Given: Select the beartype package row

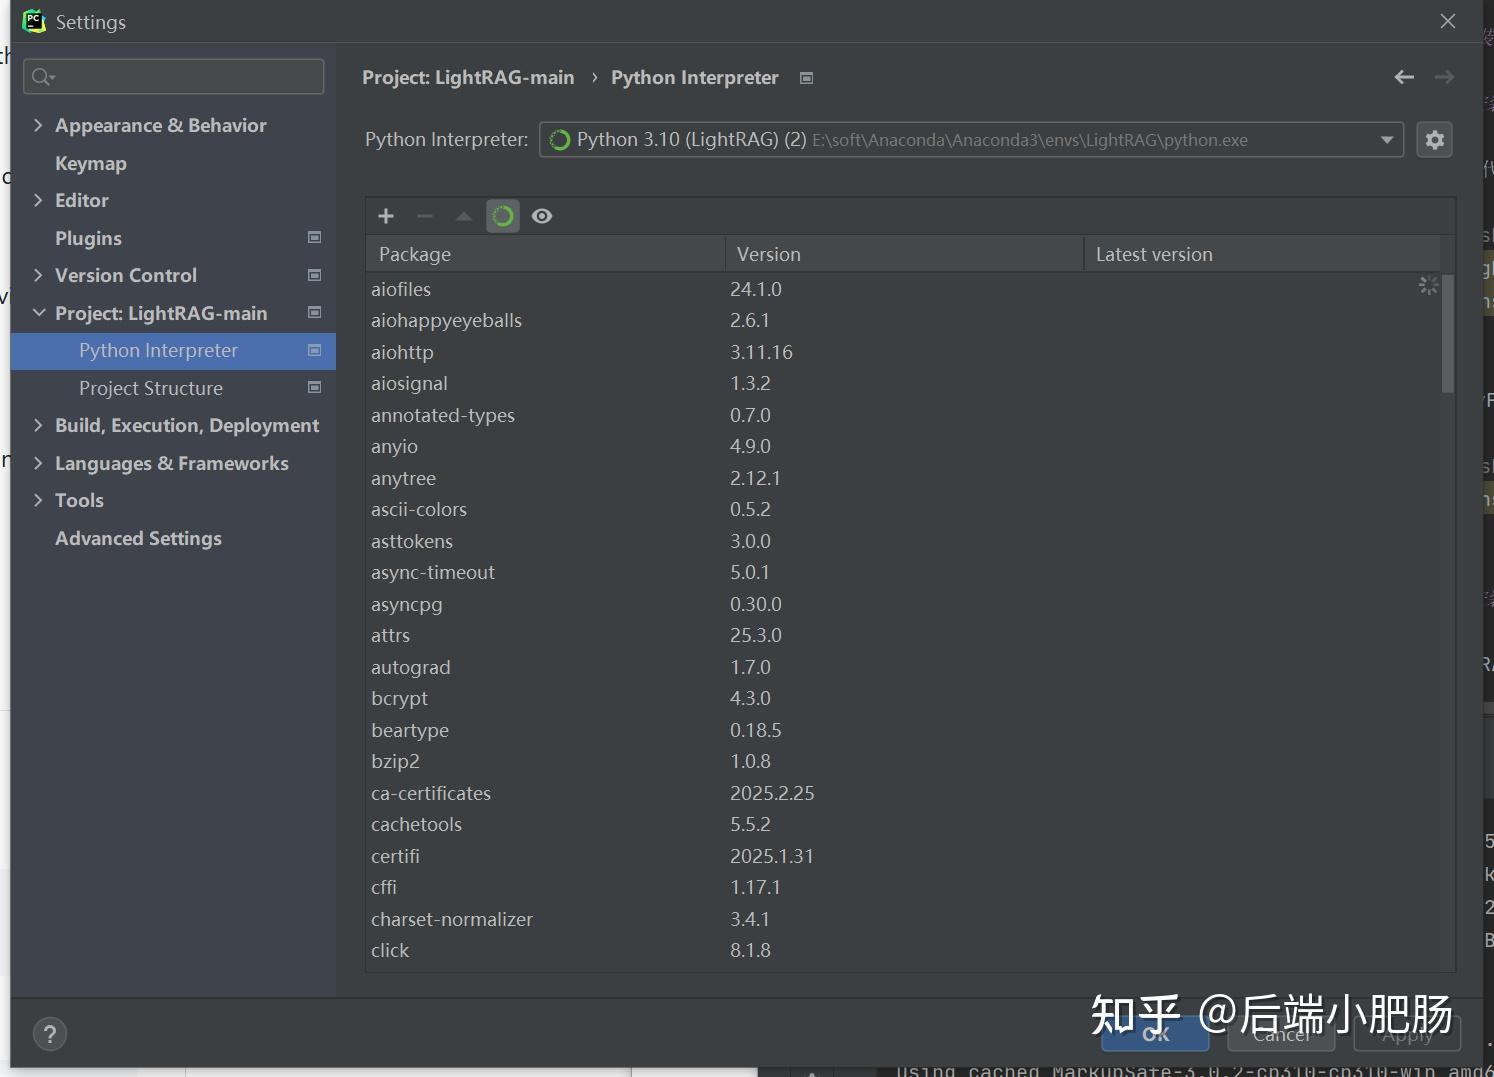Looking at the screenshot, I should pyautogui.click(x=904, y=730).
